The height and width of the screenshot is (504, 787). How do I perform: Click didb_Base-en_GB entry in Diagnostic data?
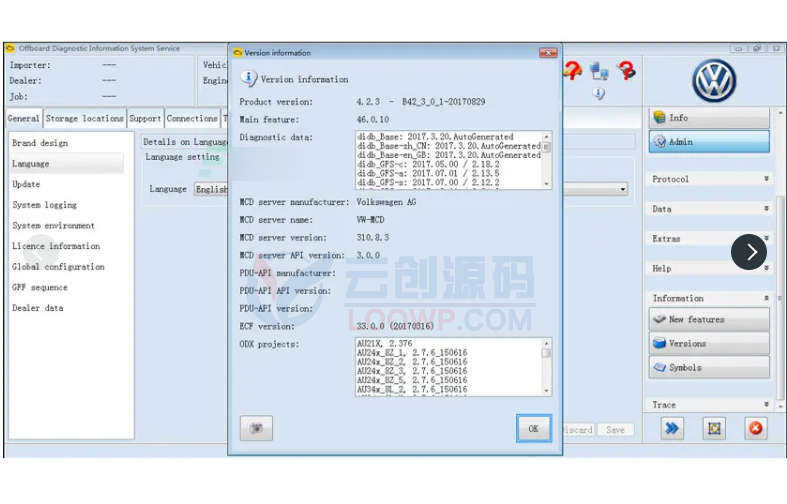[449, 155]
